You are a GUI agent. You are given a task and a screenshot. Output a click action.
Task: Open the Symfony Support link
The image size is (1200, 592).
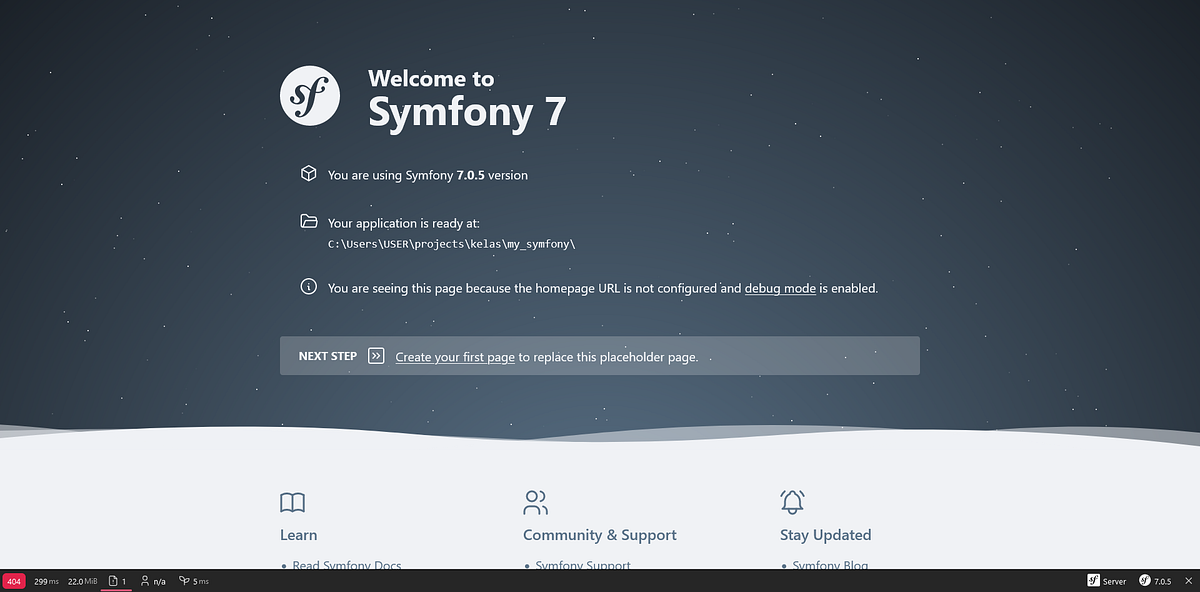click(x=585, y=565)
